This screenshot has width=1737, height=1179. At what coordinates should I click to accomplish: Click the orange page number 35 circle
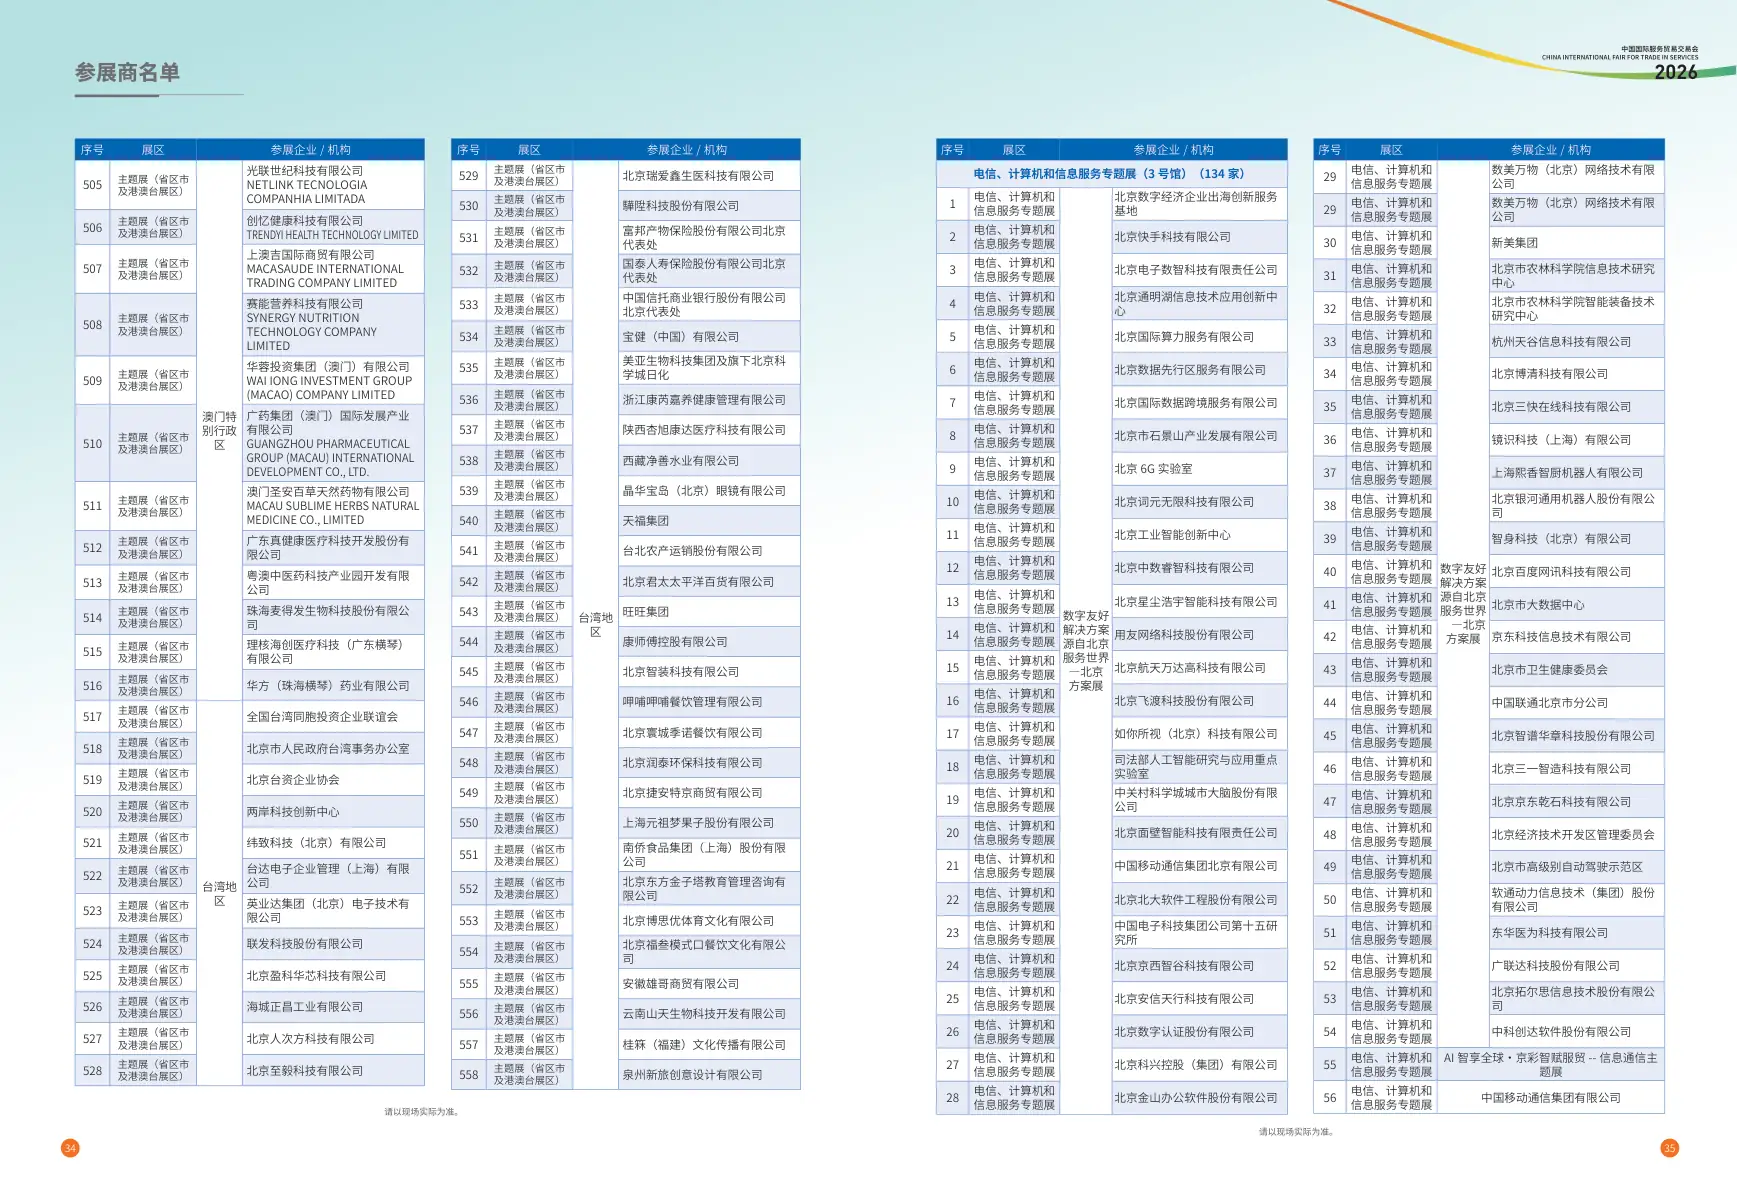[x=1669, y=1148]
